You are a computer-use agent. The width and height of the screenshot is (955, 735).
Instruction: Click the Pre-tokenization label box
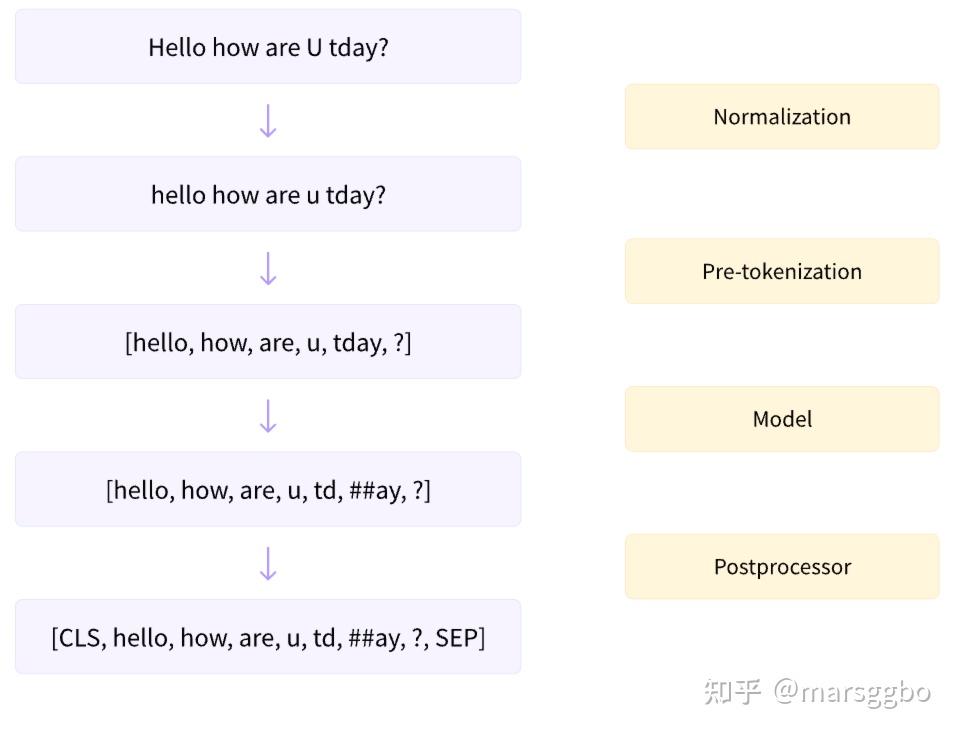(782, 271)
